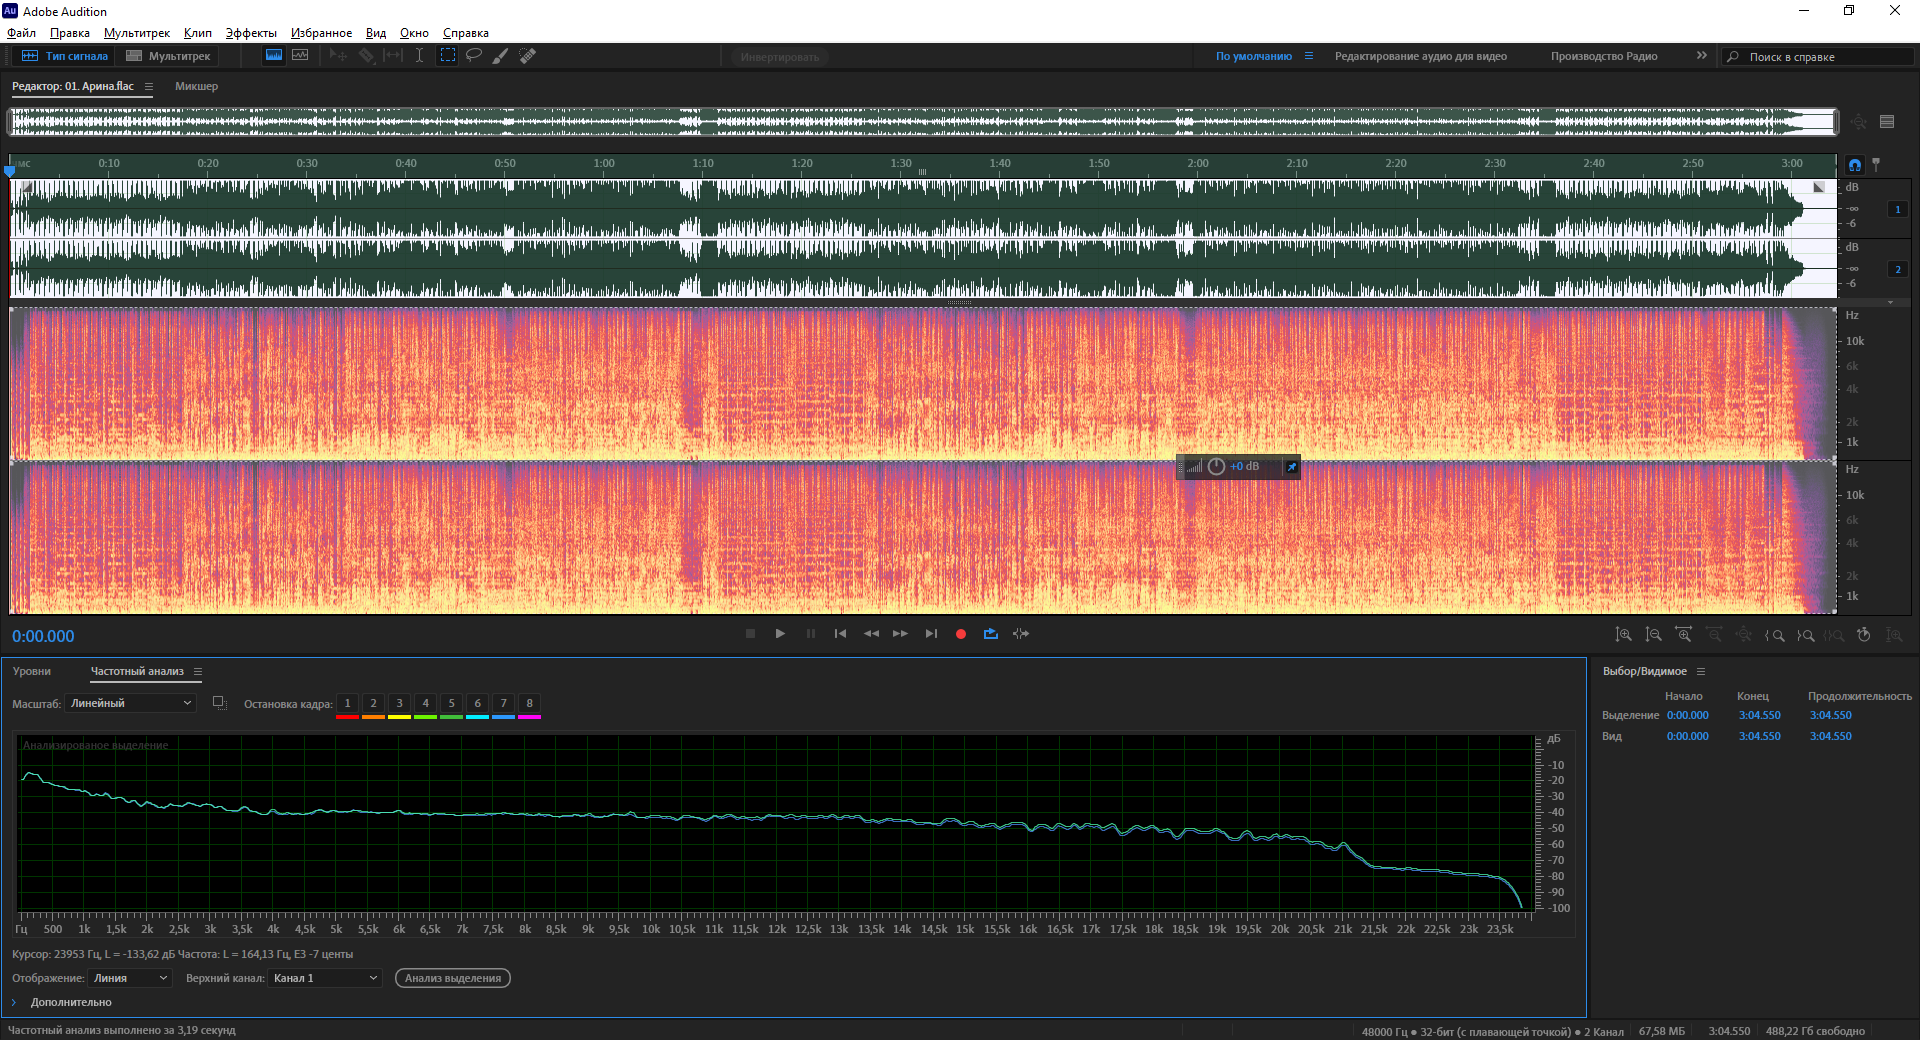Start playback with the Play button
This screenshot has width=1920, height=1040.
(780, 634)
